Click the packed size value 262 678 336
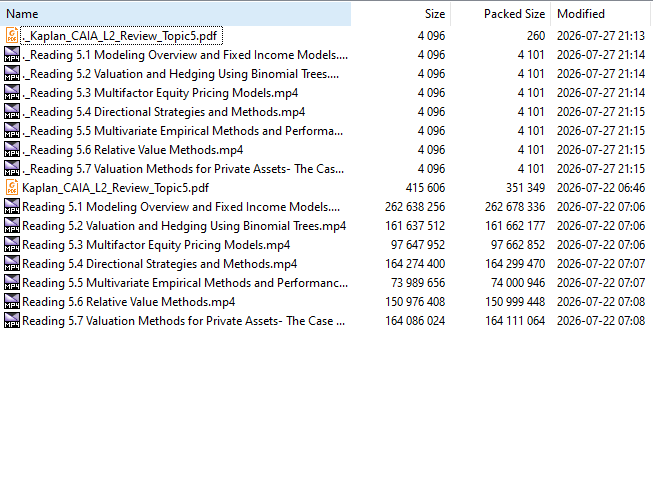Viewport: 653px width, 484px height. coord(515,207)
